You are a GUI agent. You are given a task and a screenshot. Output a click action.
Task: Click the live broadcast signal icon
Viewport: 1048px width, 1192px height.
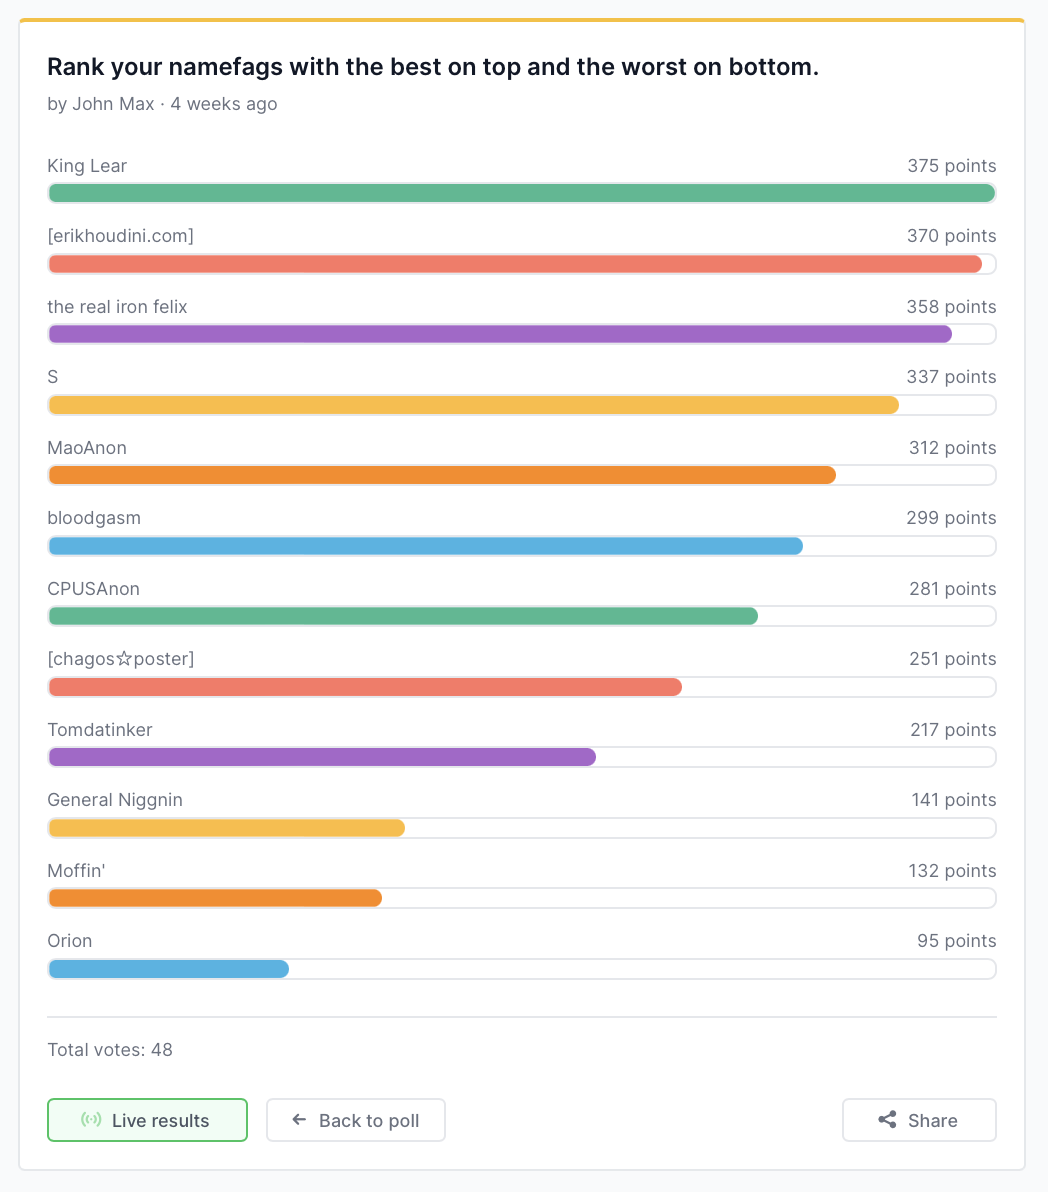tap(91, 1120)
